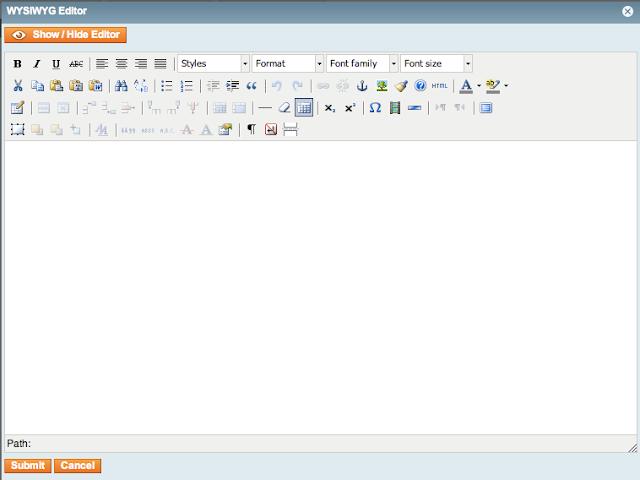Image resolution: width=640 pixels, height=480 pixels.
Task: Click the blockquote icon
Action: 251,86
